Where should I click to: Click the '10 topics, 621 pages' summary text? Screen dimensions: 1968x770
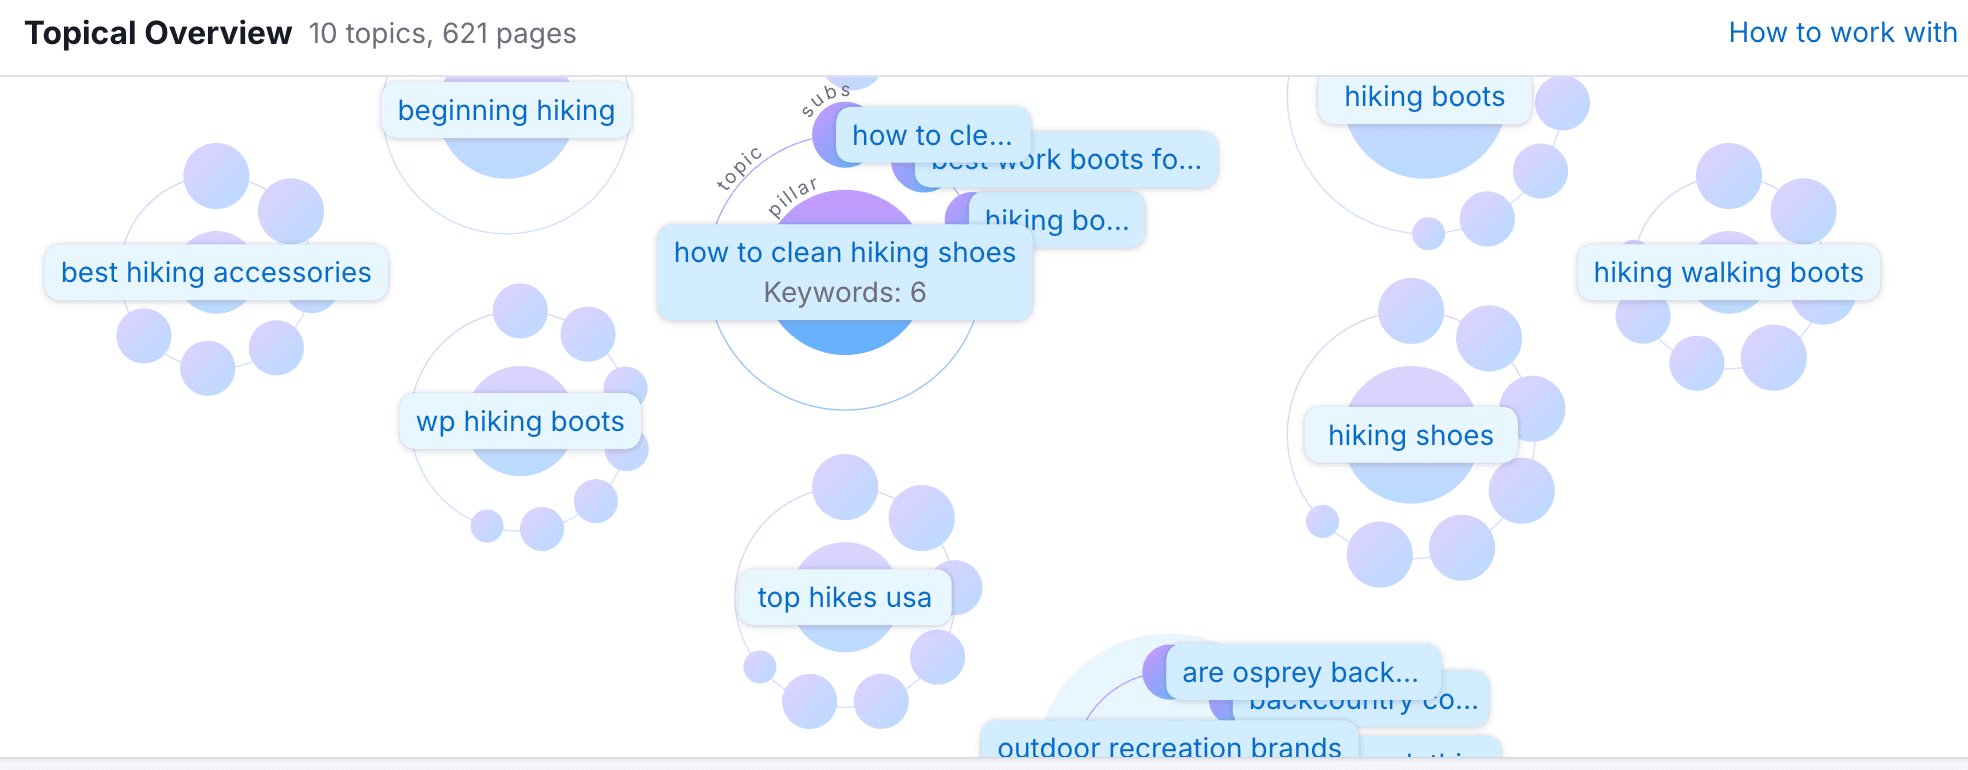[x=442, y=33]
